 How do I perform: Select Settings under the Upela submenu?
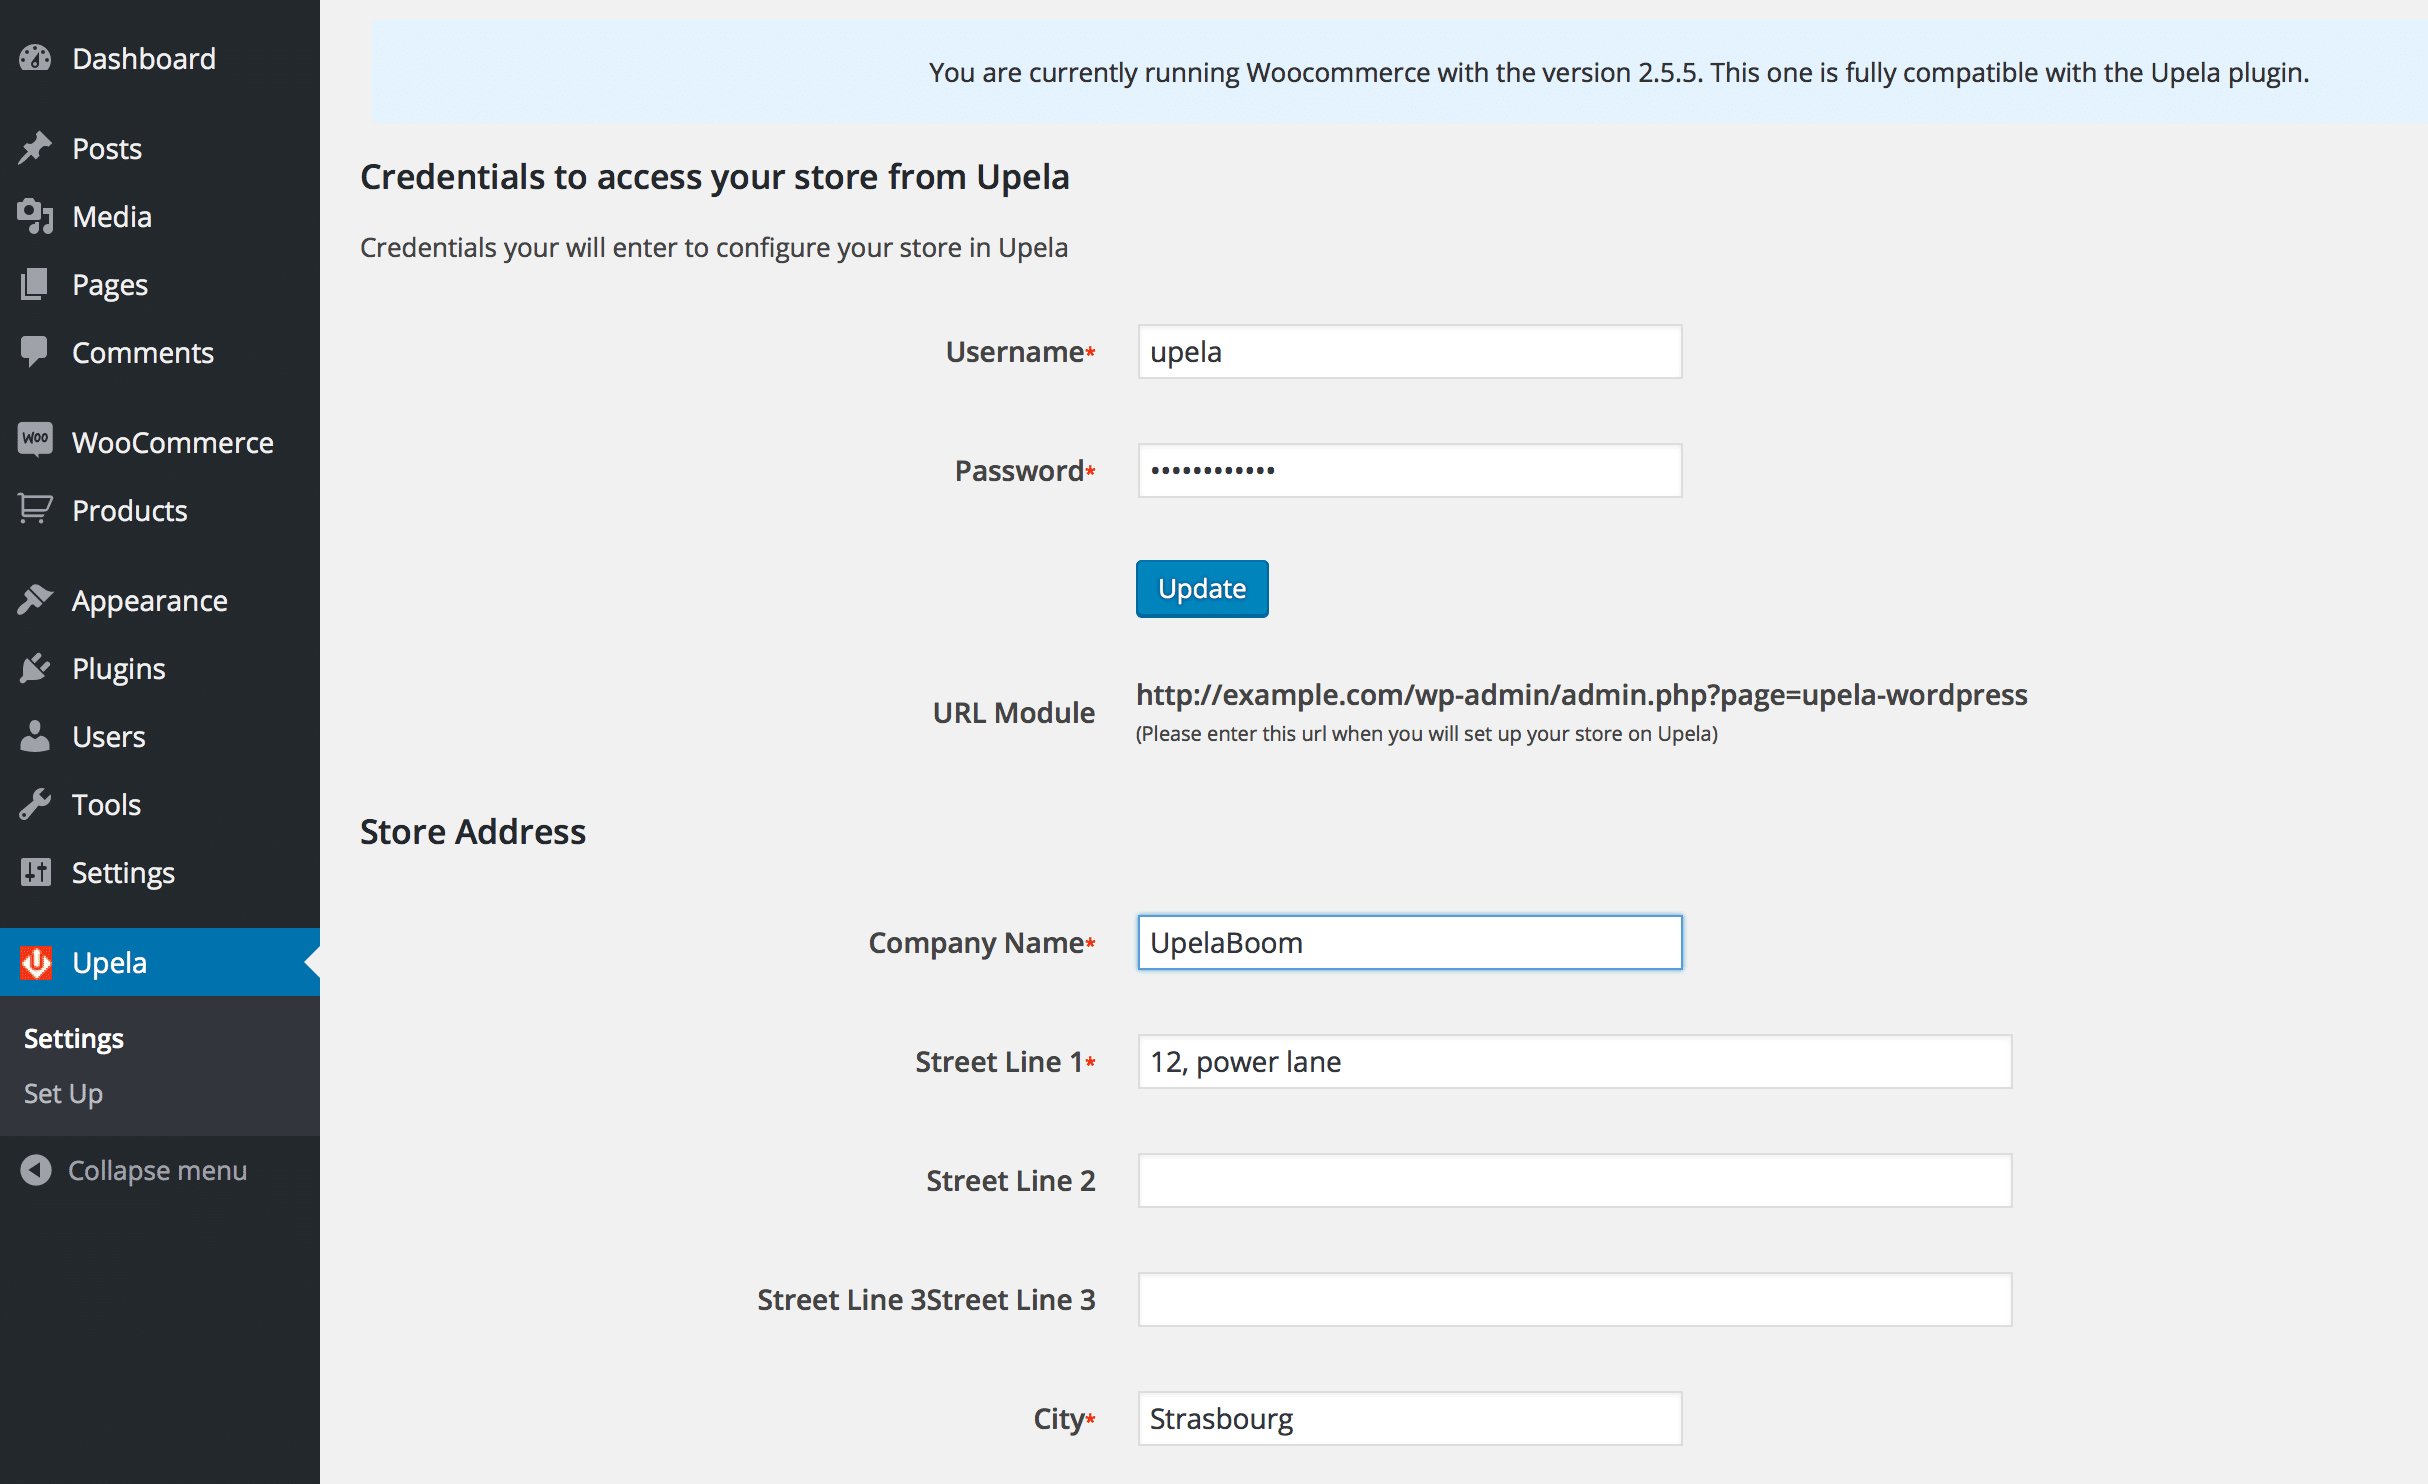[74, 1038]
